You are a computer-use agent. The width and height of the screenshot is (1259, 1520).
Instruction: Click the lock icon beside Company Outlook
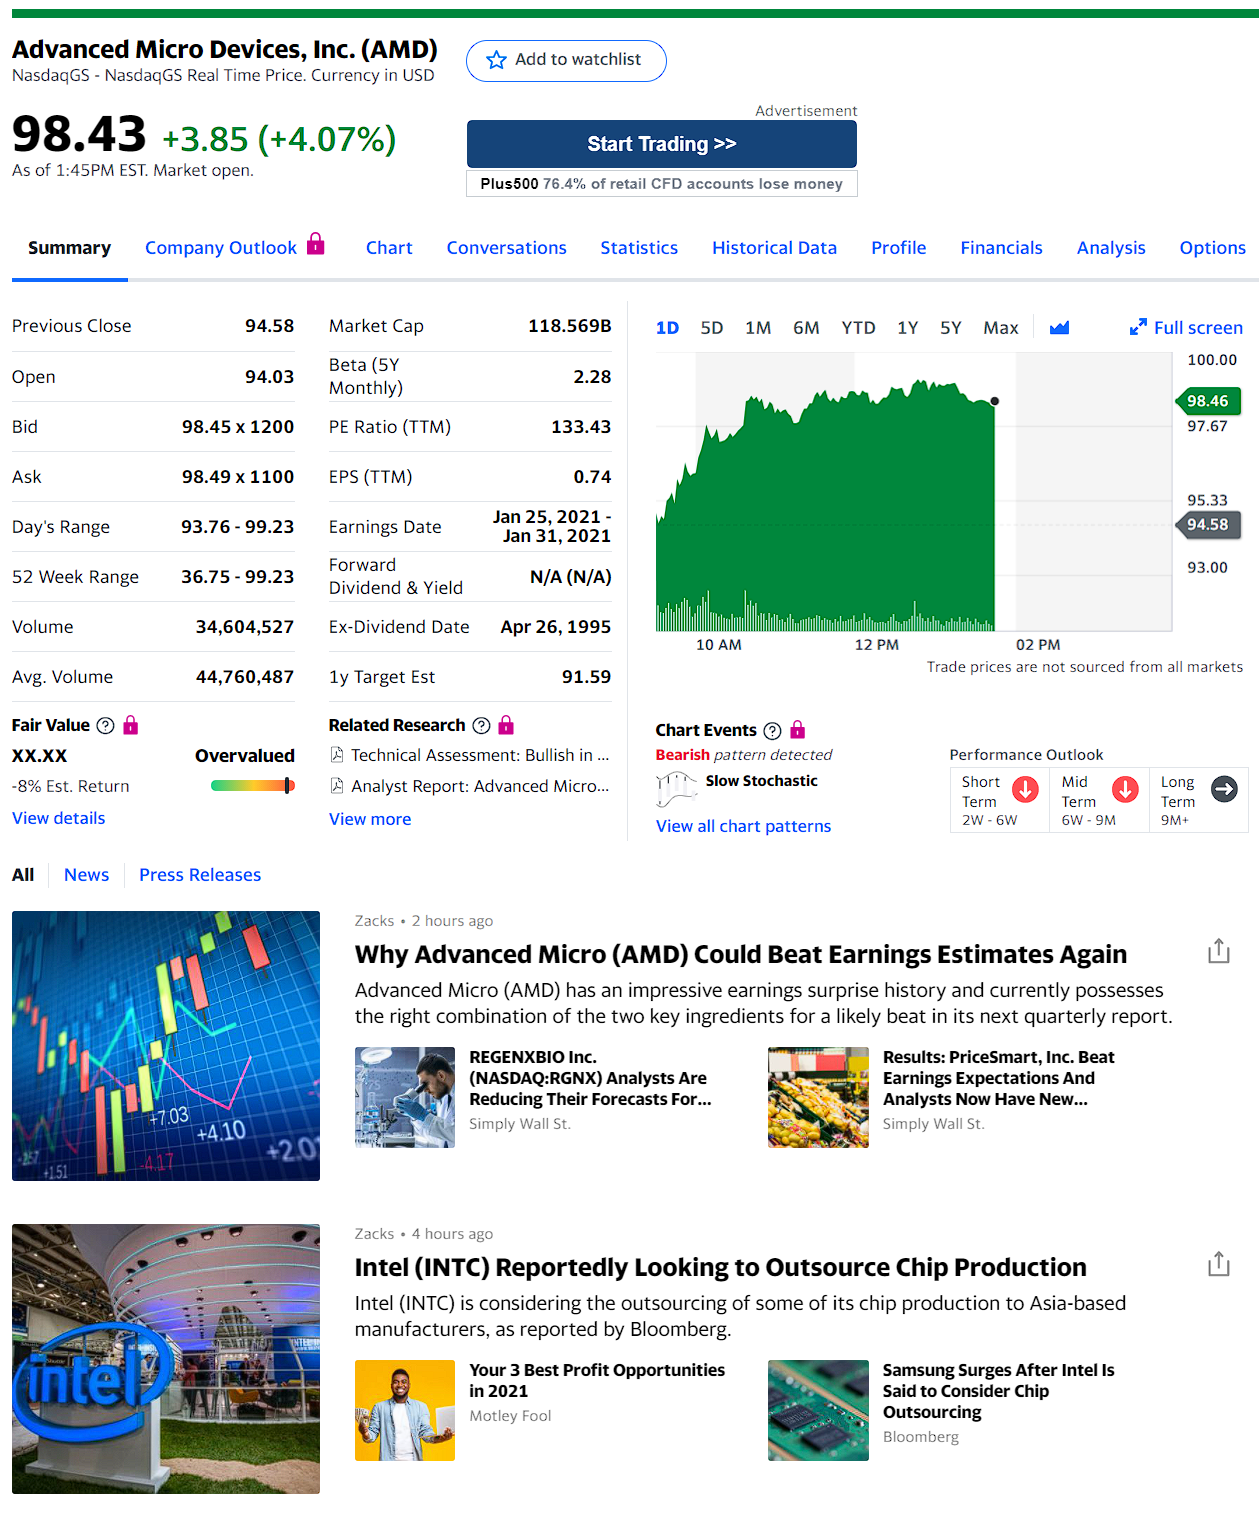316,243
